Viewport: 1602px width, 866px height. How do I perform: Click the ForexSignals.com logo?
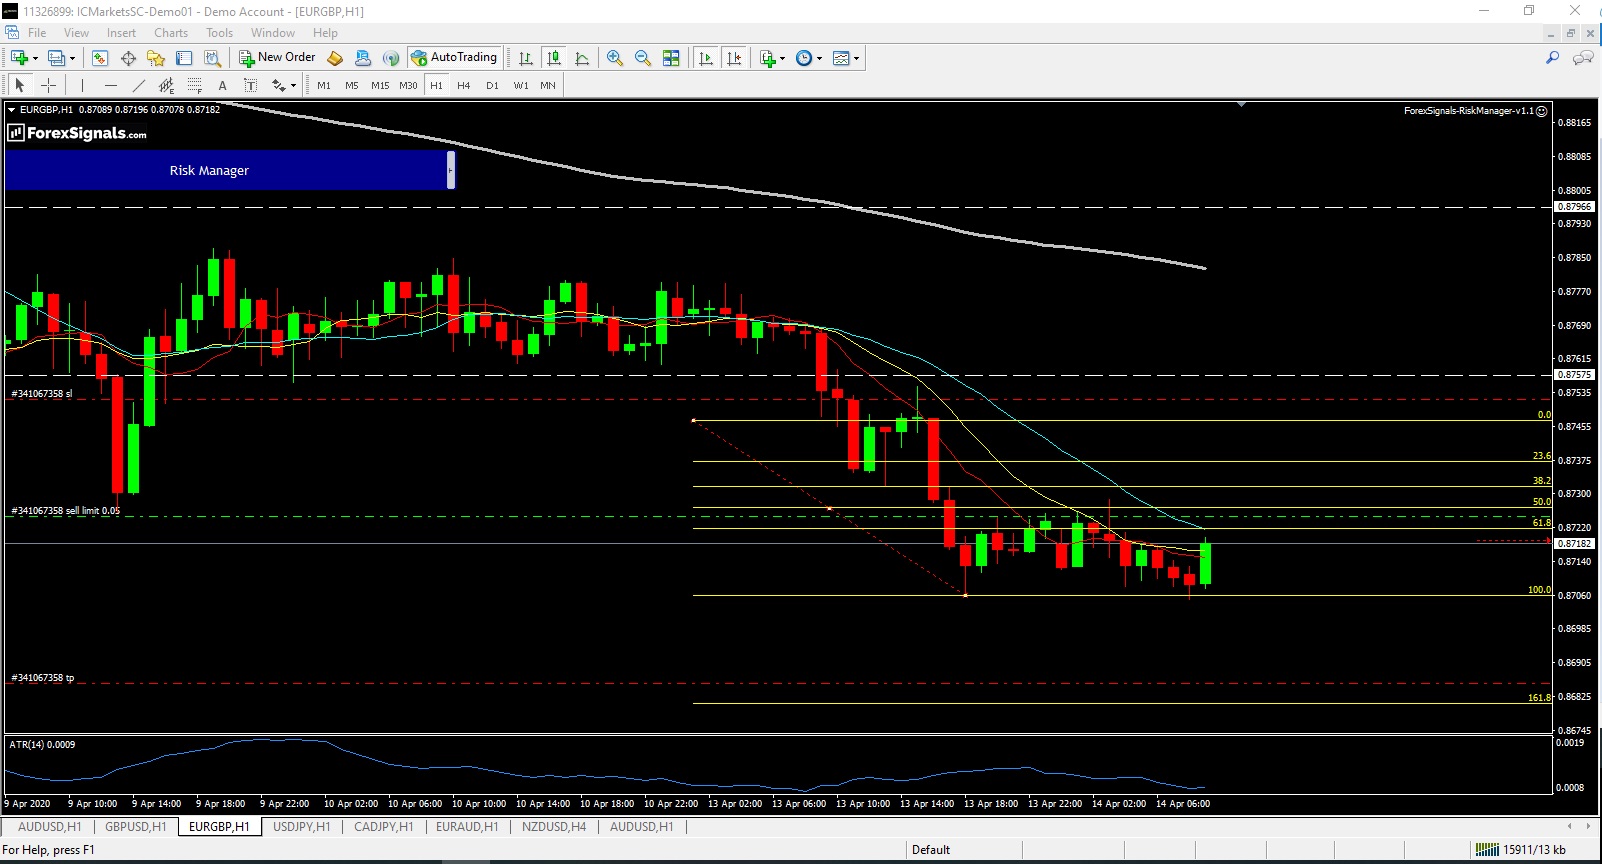78,133
